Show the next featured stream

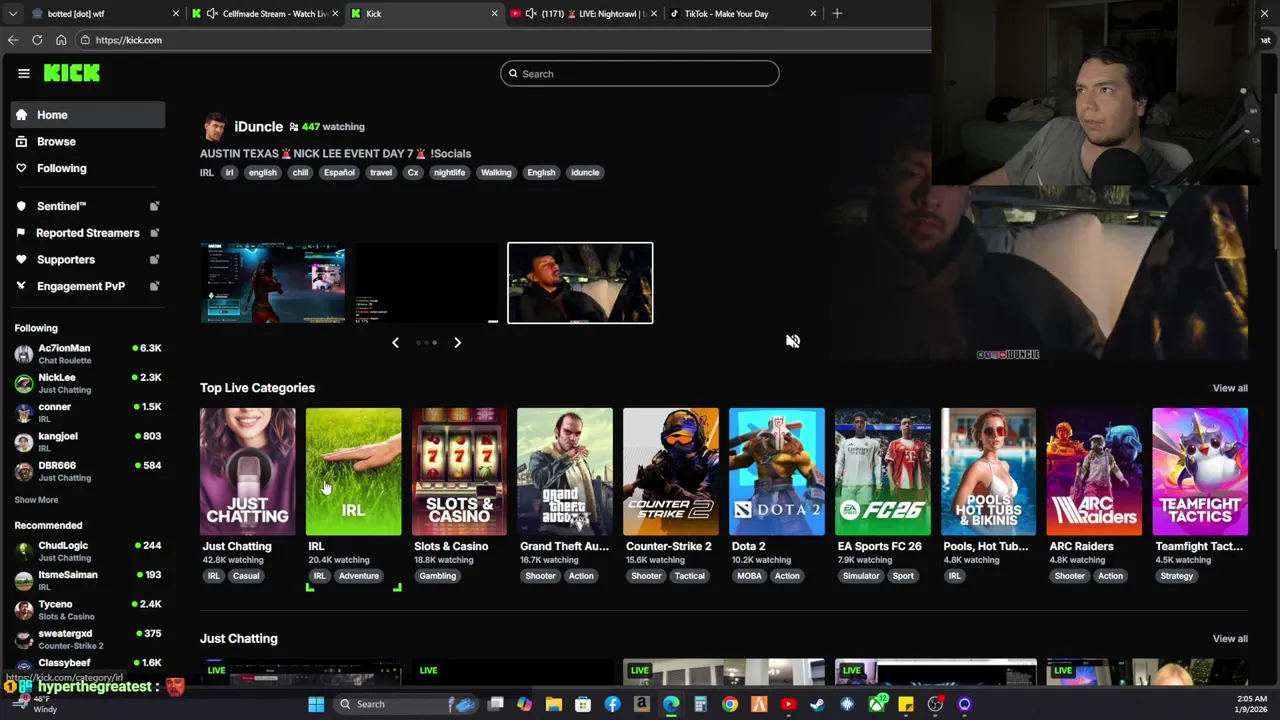tap(457, 342)
